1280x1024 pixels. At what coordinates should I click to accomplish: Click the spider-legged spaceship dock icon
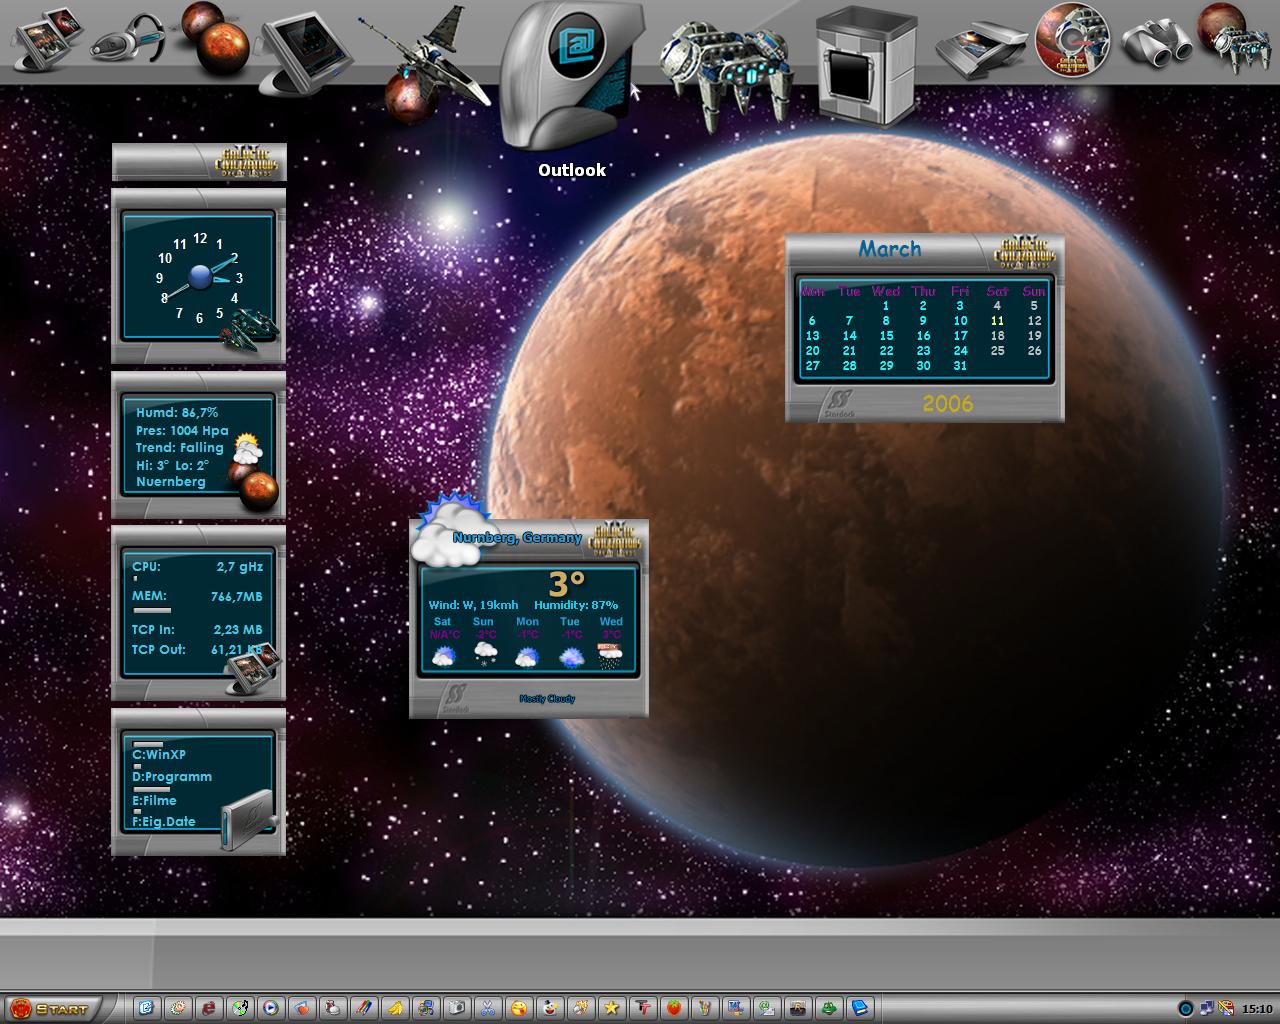point(724,72)
